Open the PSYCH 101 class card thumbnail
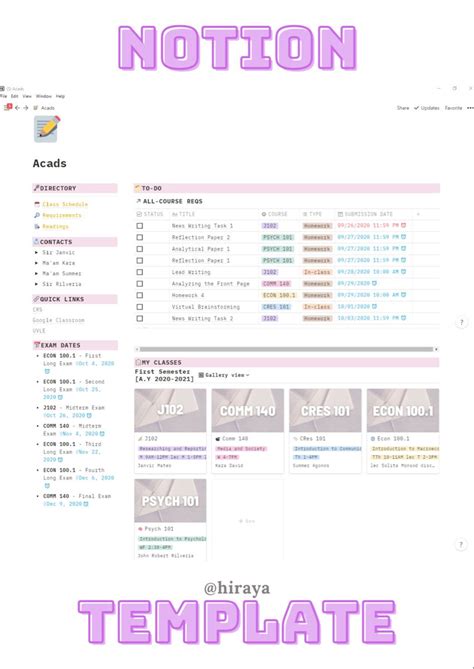The image size is (474, 669). click(170, 500)
